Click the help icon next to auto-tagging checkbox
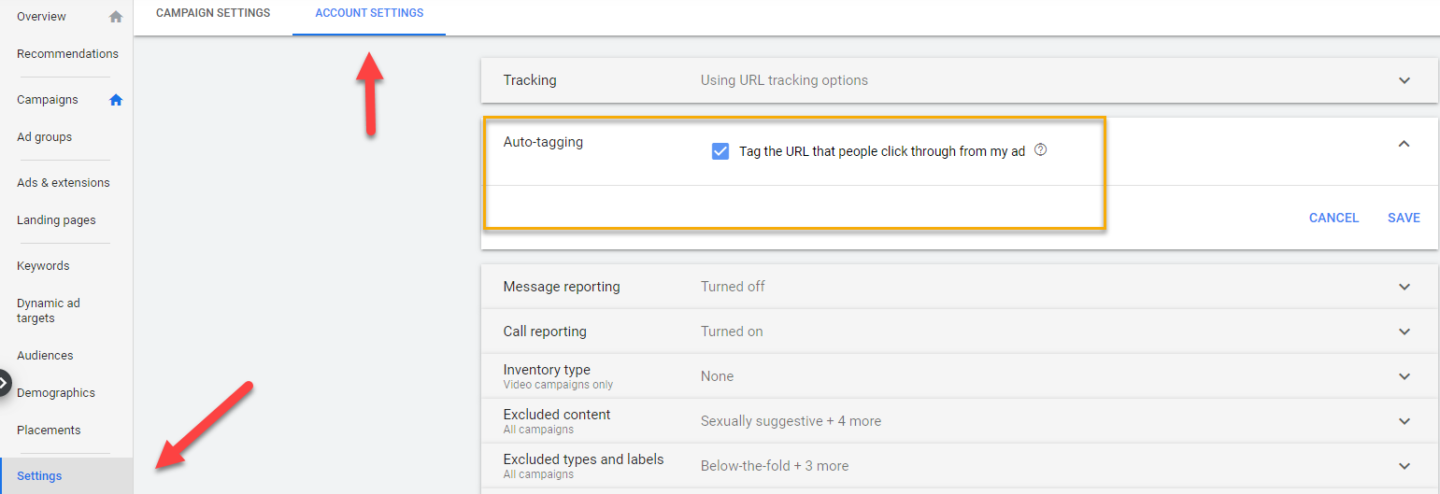This screenshot has width=1440, height=494. point(1040,150)
